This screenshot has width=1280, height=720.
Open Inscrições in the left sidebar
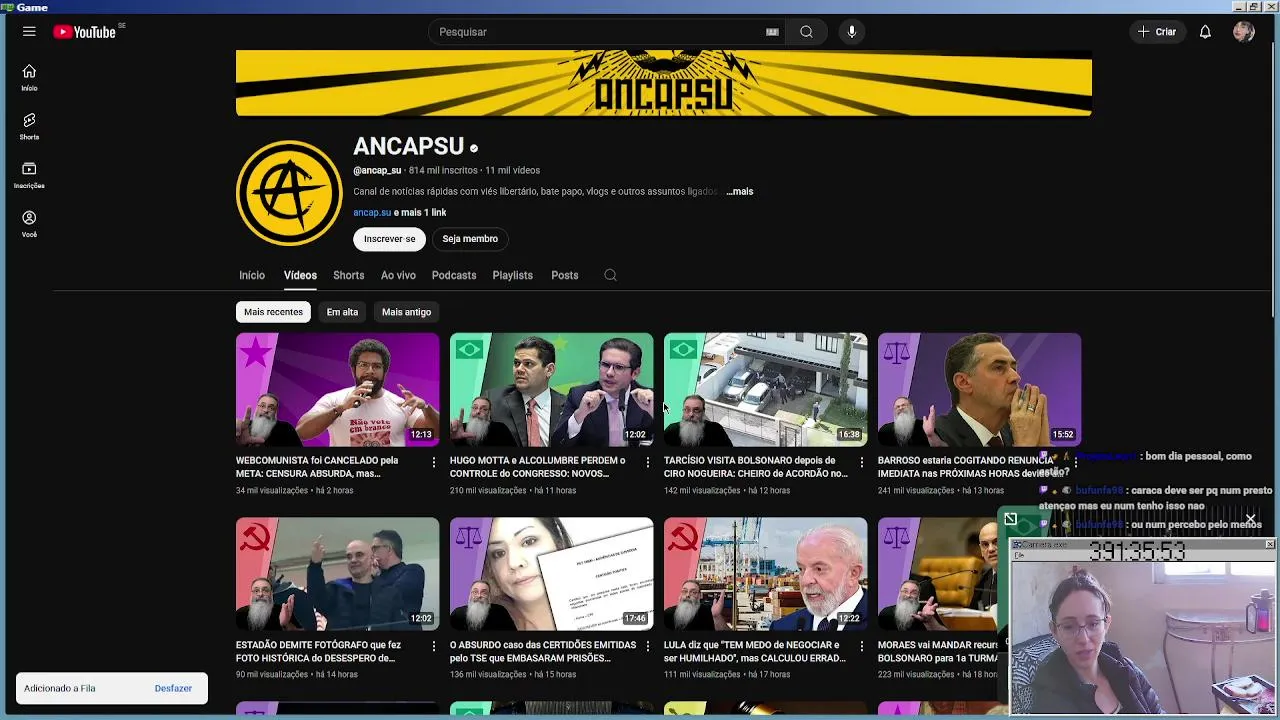pyautogui.click(x=29, y=175)
